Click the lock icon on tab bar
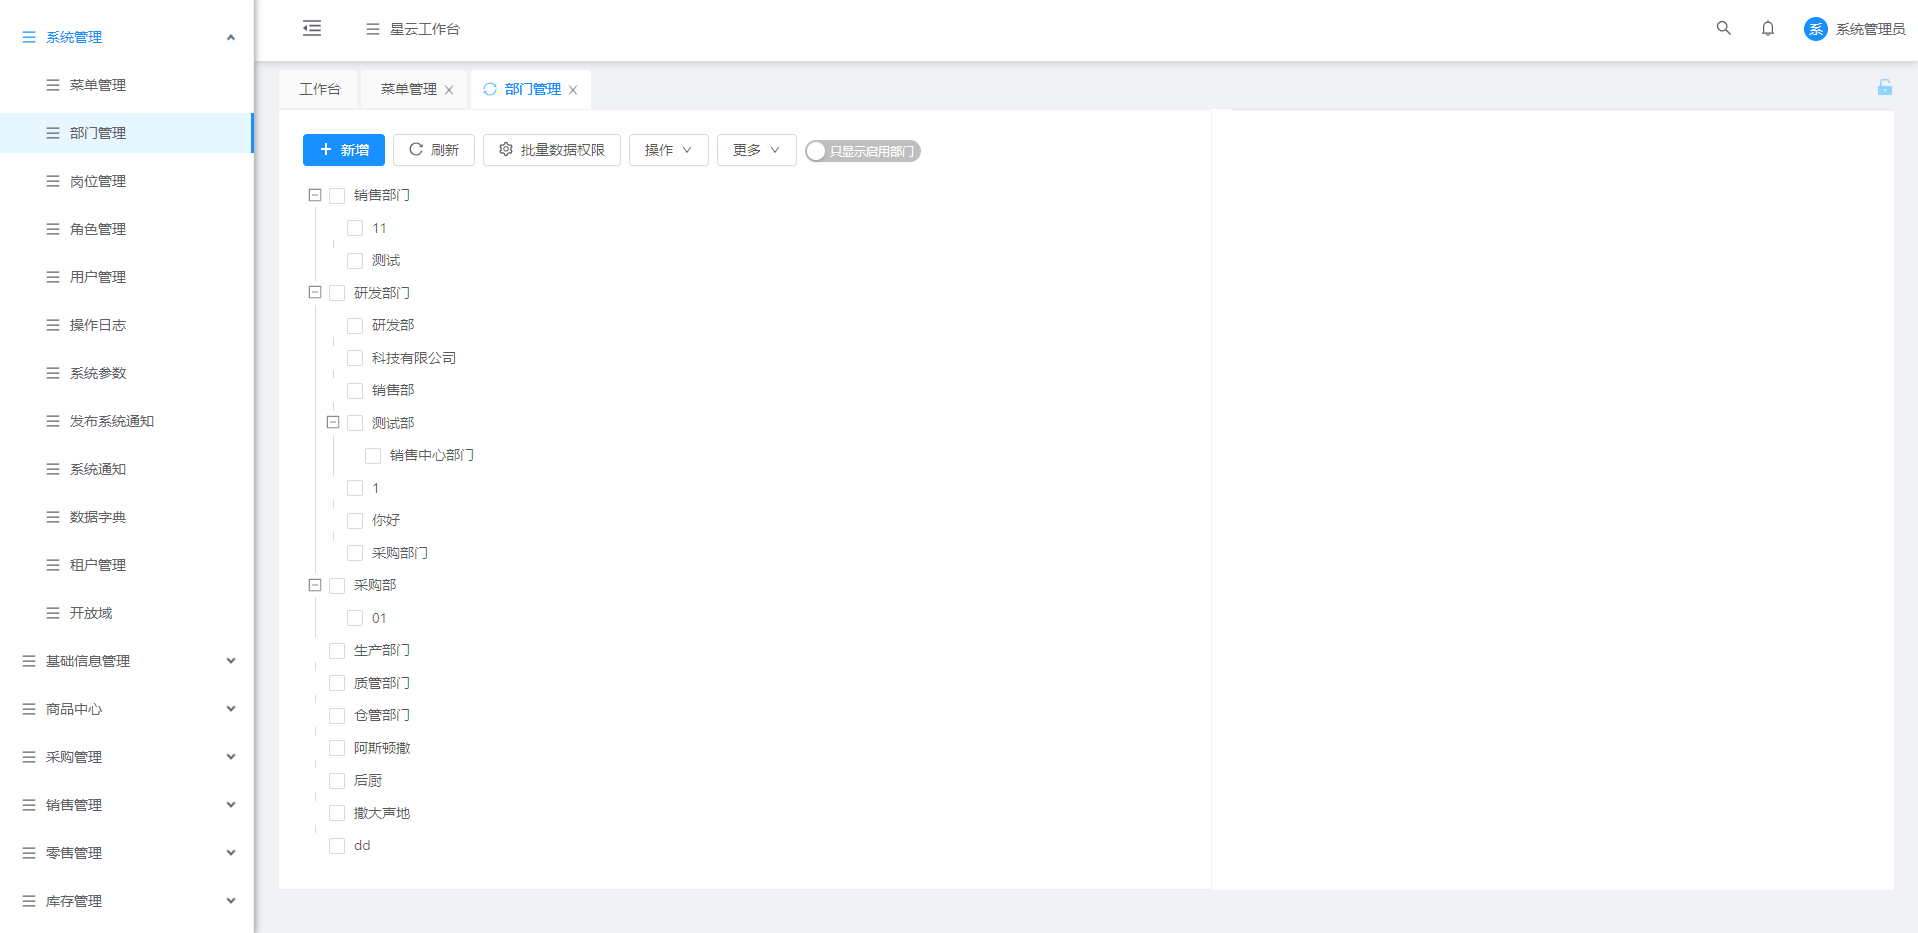The width and height of the screenshot is (1918, 933). [x=1885, y=88]
